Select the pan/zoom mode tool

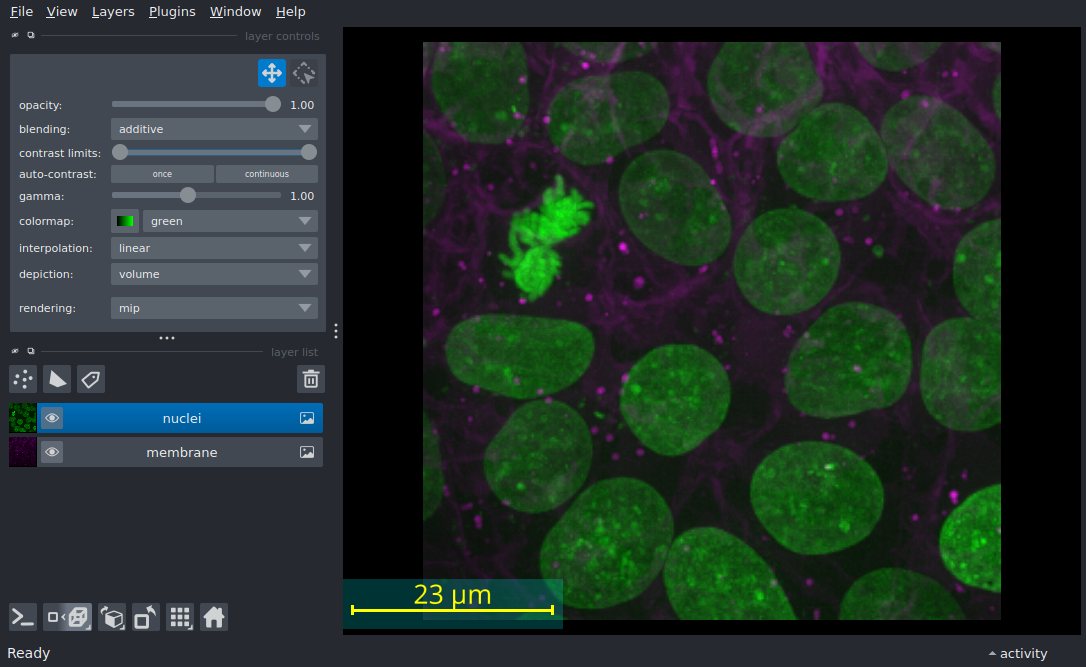[272, 73]
